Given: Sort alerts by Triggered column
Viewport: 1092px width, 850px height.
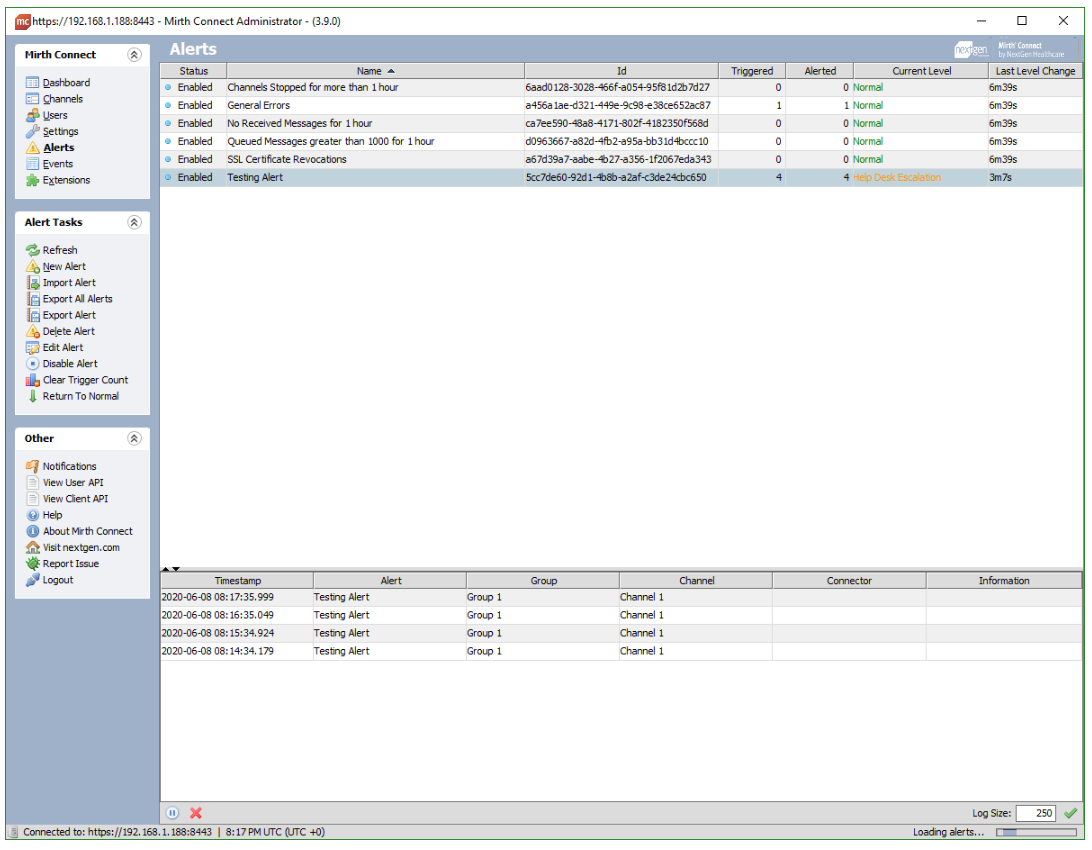Looking at the screenshot, I should click(x=752, y=71).
